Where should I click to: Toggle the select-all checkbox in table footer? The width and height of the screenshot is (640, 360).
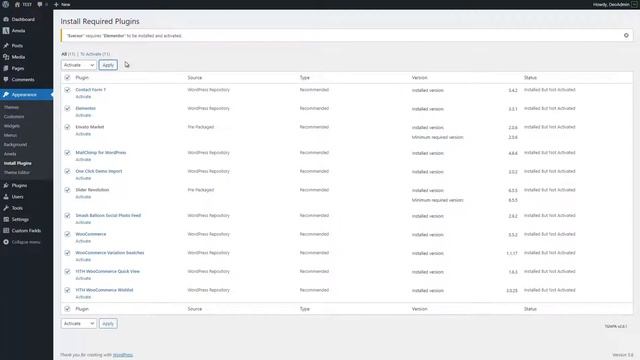pos(67,309)
